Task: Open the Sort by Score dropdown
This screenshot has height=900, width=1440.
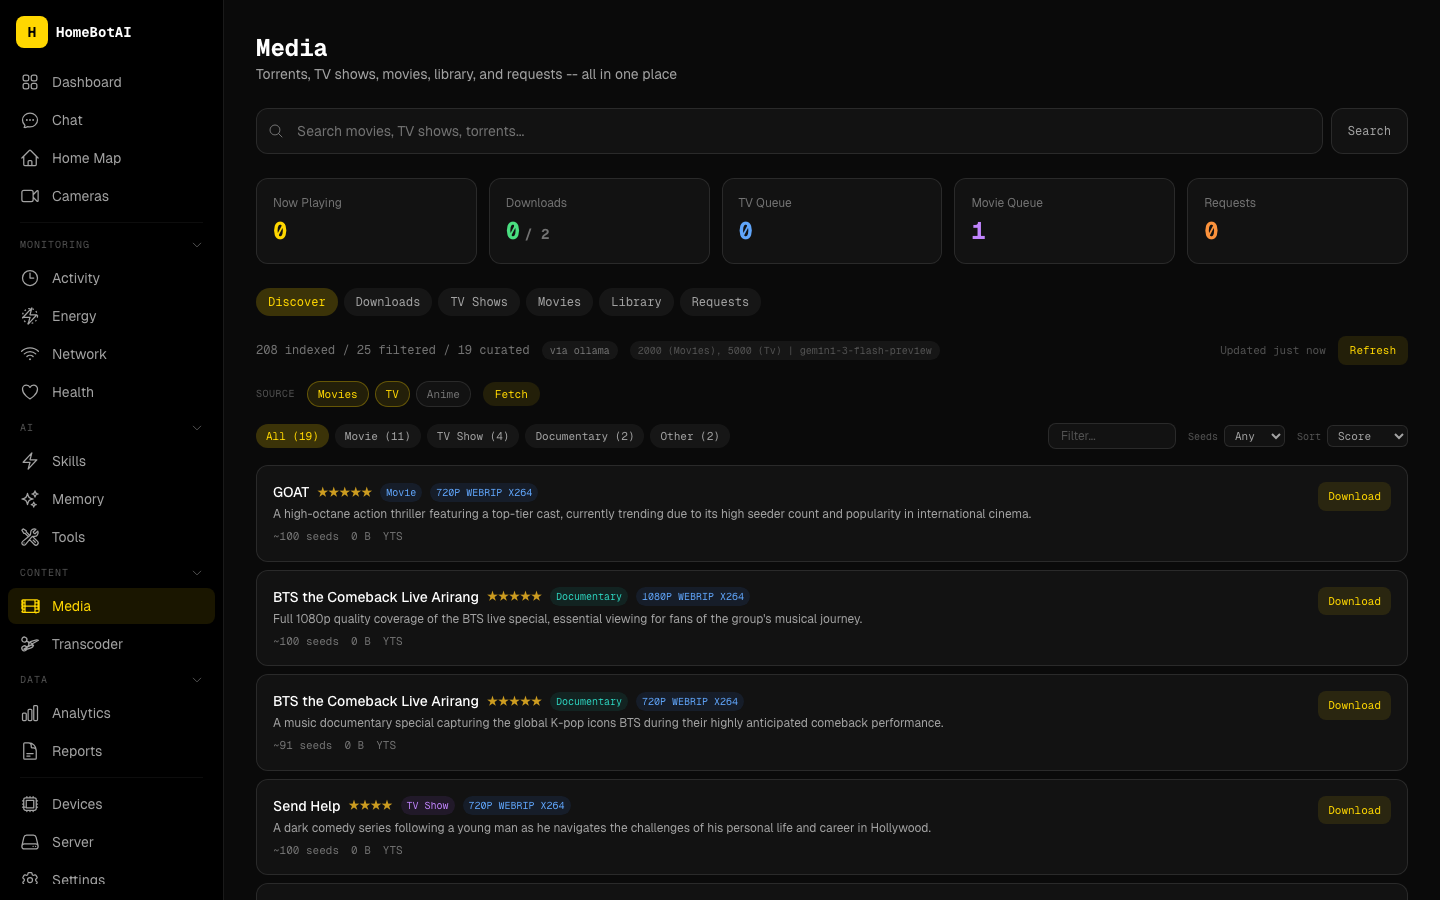Action: pyautogui.click(x=1366, y=436)
